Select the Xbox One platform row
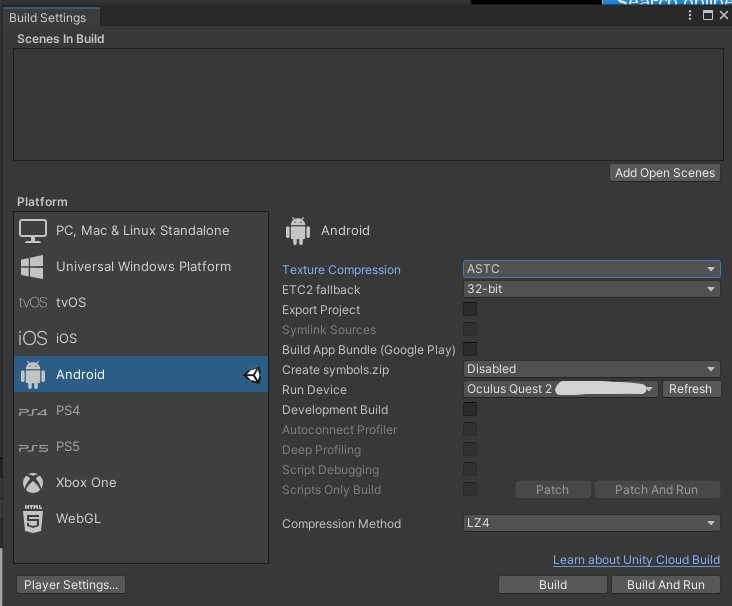This screenshot has width=732, height=606. pos(141,483)
